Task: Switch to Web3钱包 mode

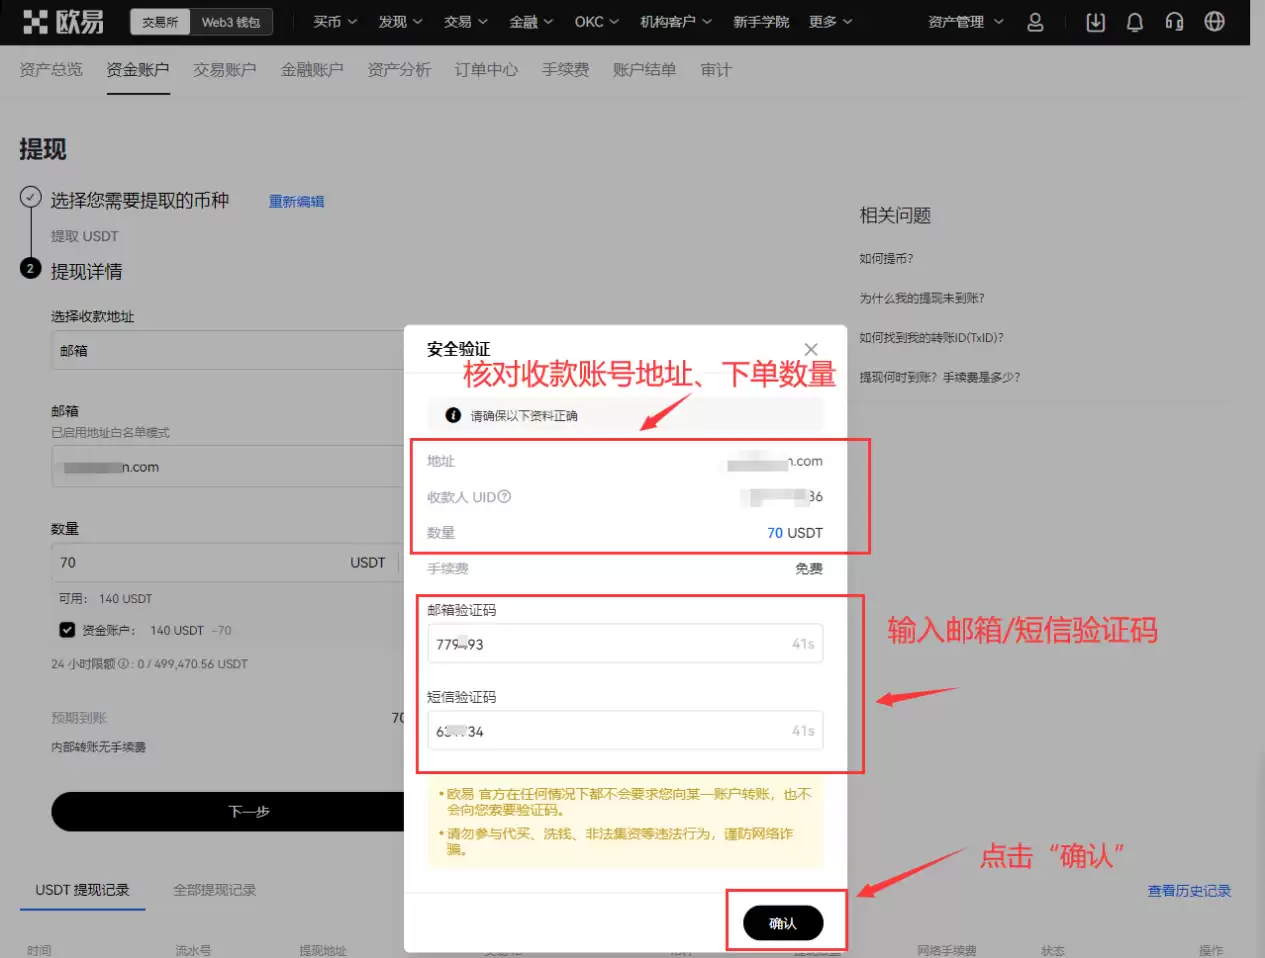Action: (233, 20)
